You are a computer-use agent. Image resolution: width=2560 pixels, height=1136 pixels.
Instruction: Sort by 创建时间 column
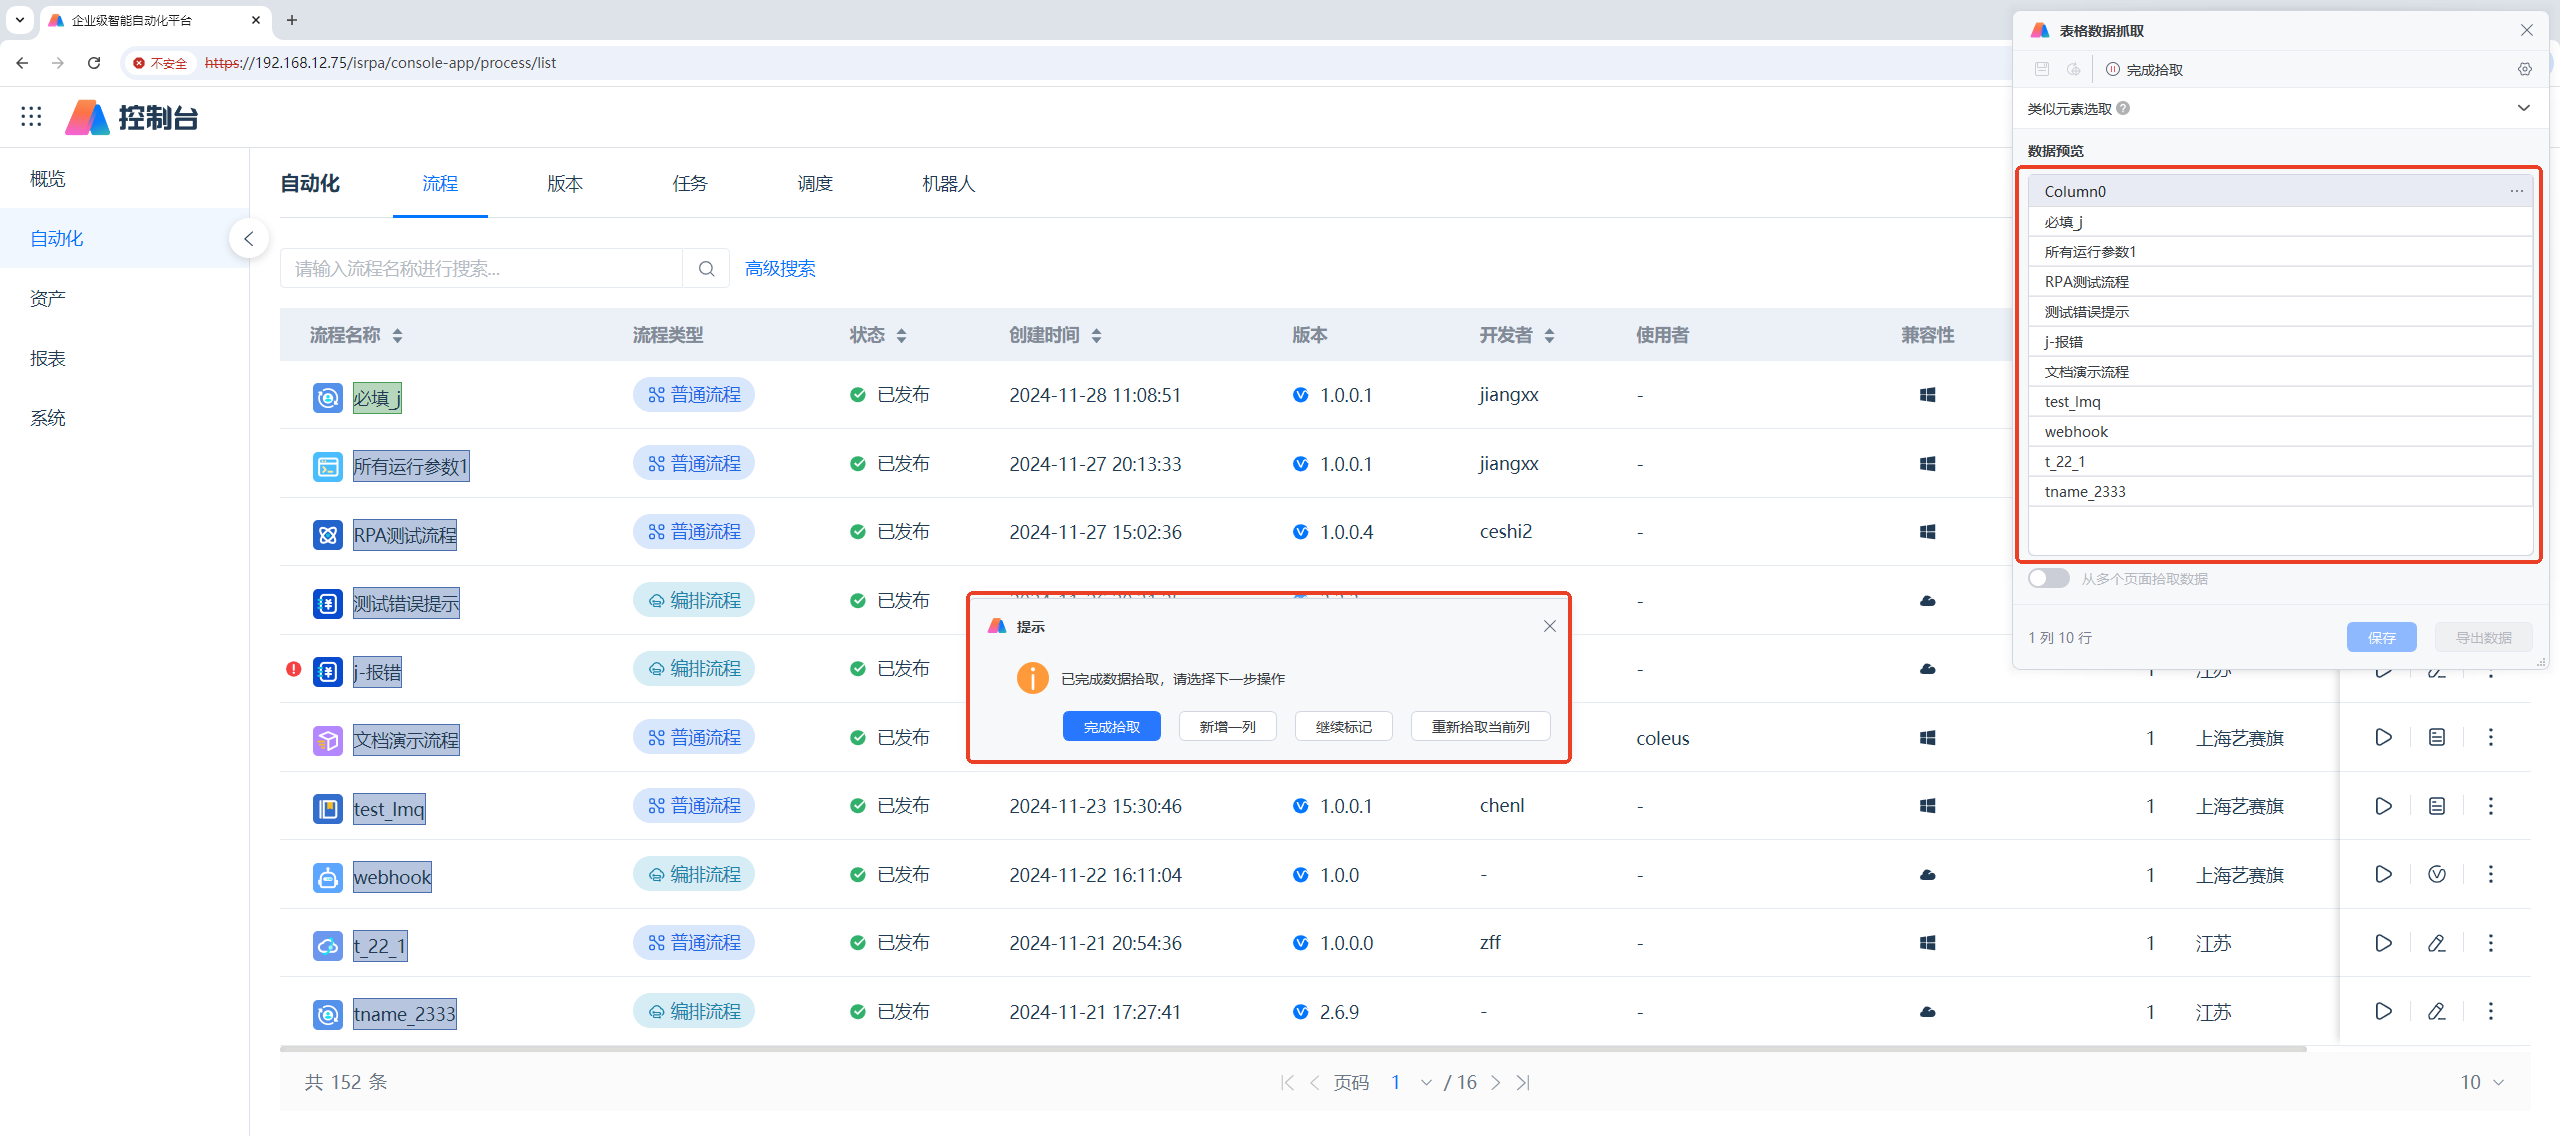(1096, 336)
